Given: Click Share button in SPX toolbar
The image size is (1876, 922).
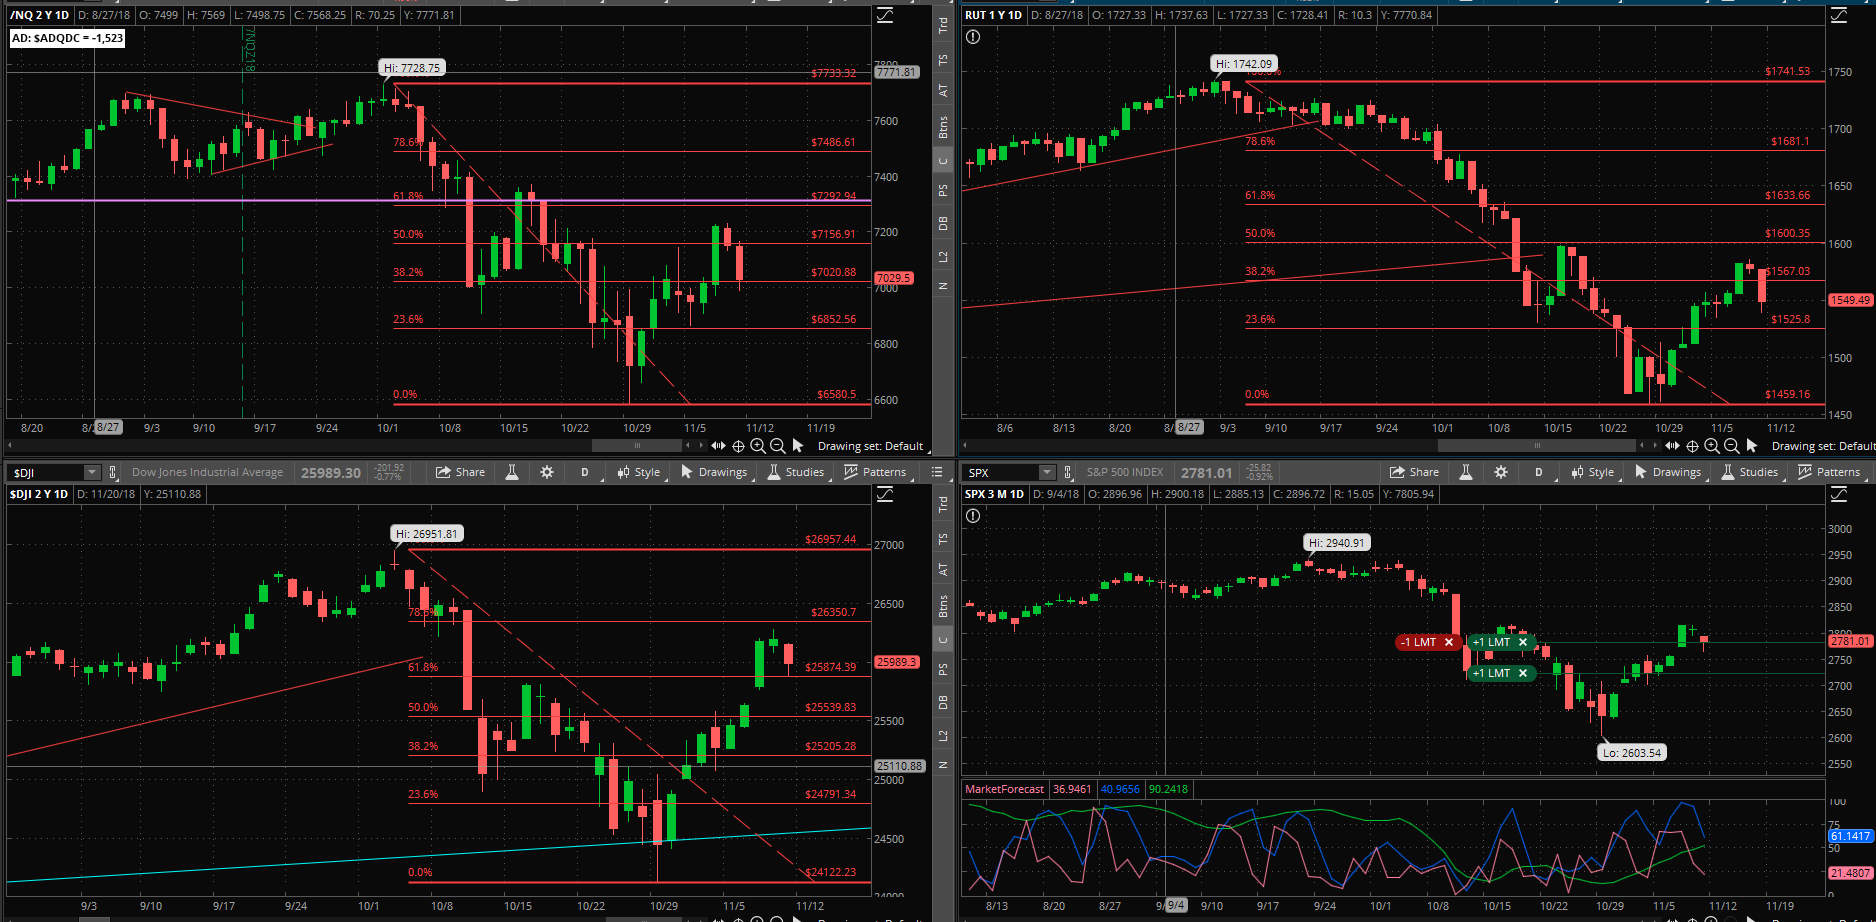Looking at the screenshot, I should point(1415,472).
